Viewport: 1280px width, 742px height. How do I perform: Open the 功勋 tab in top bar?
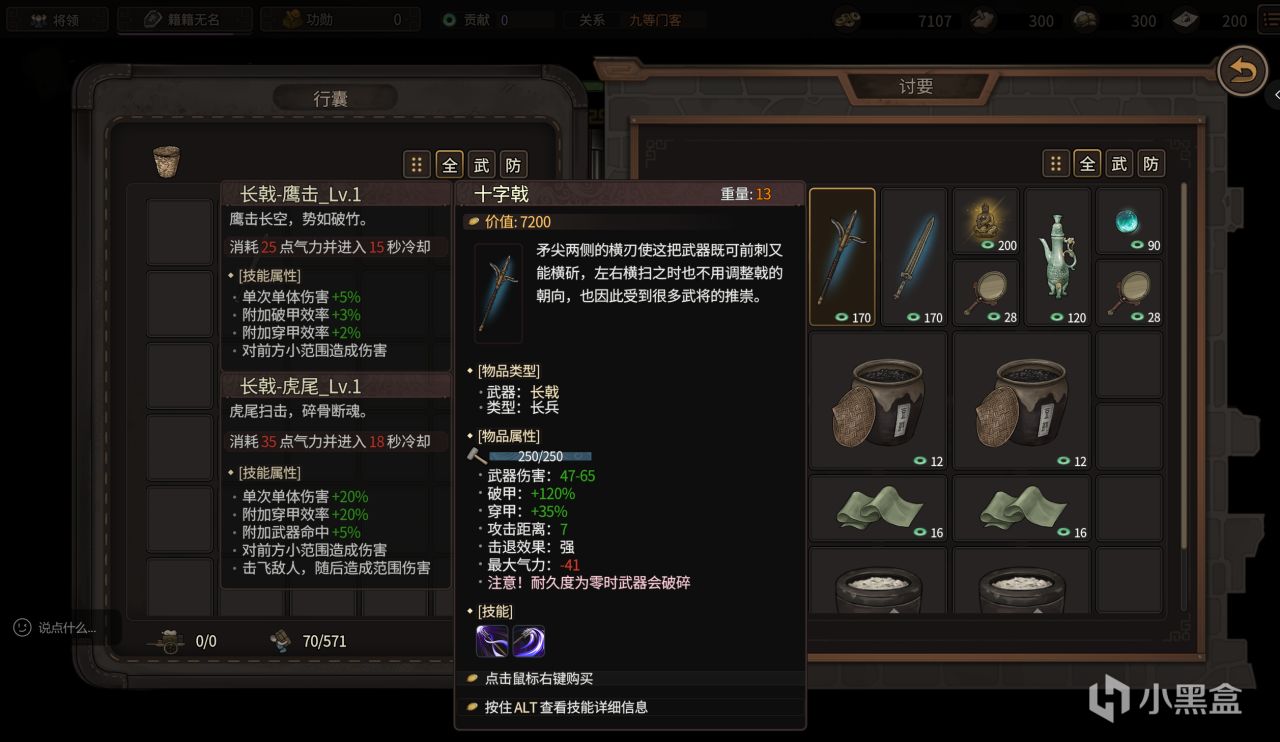point(335,19)
